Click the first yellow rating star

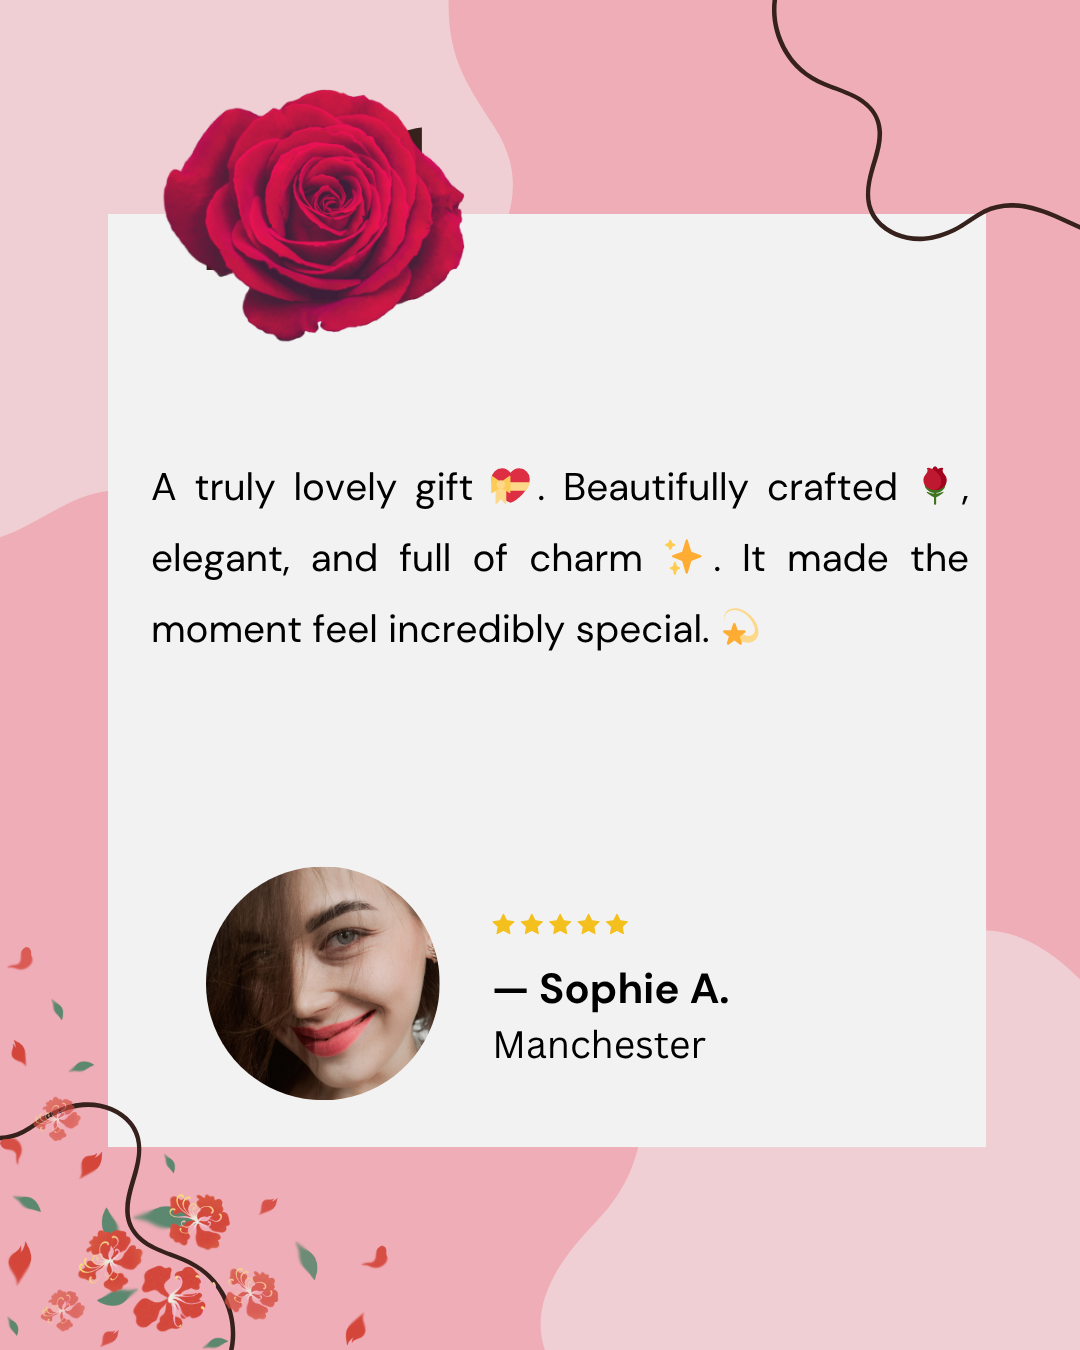point(503,924)
